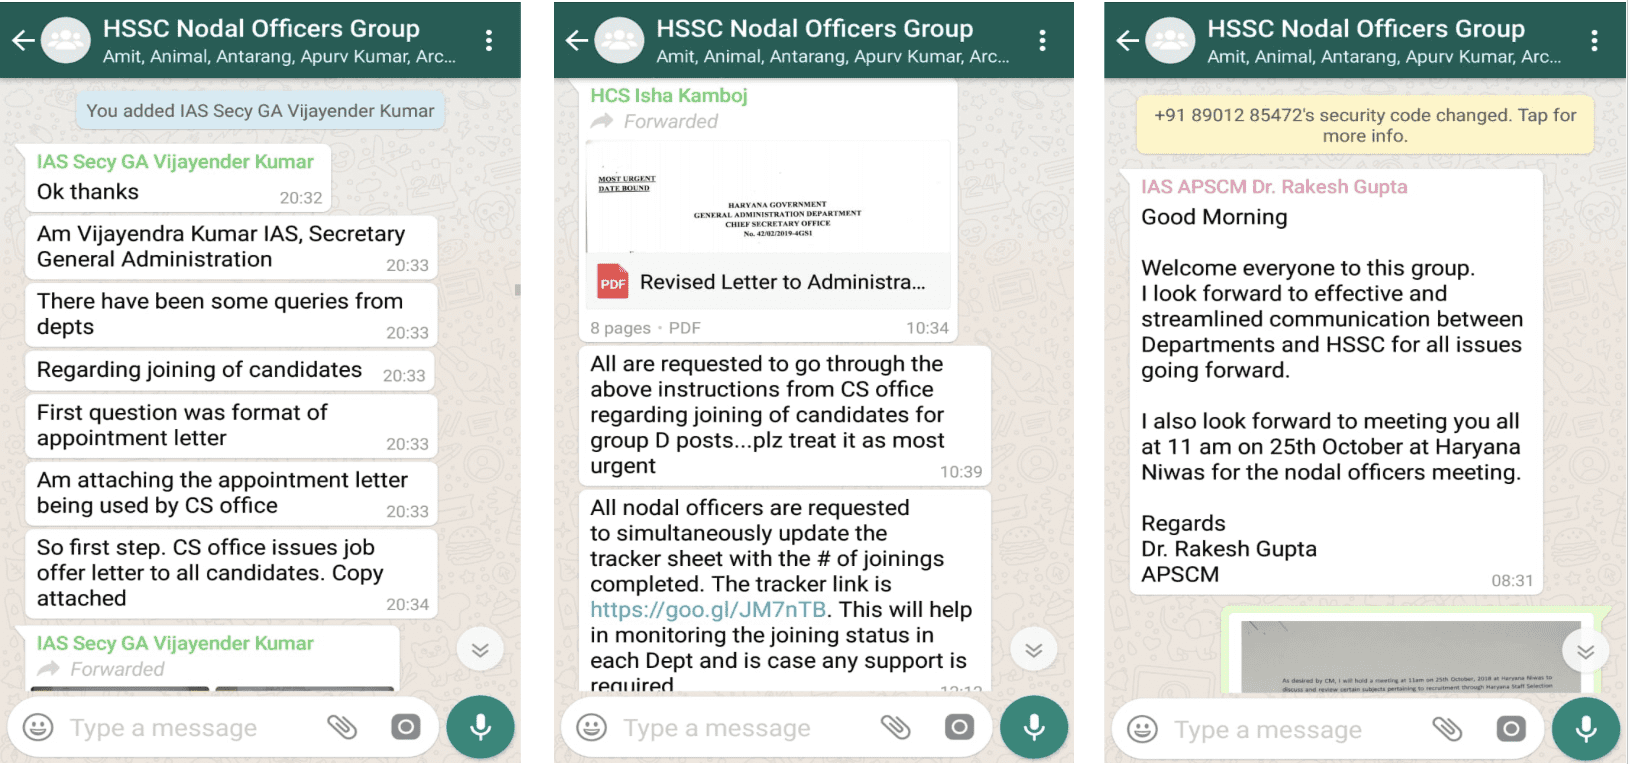The image size is (1630, 764).
Task: Open group avatar in right chat header
Action: coord(1171,40)
